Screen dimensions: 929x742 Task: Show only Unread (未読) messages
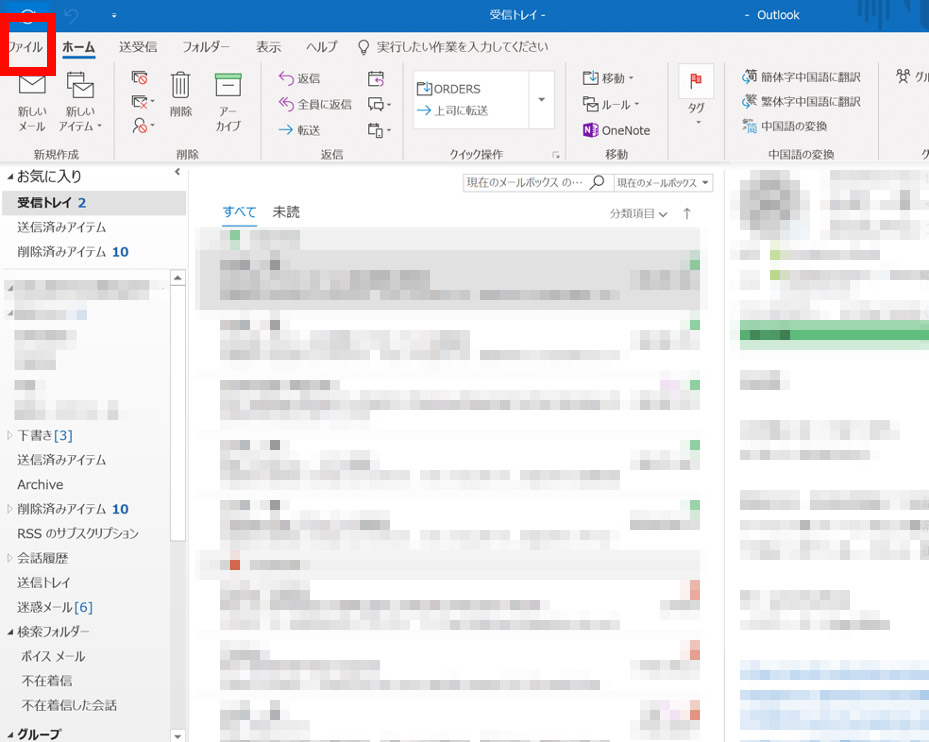click(x=286, y=212)
